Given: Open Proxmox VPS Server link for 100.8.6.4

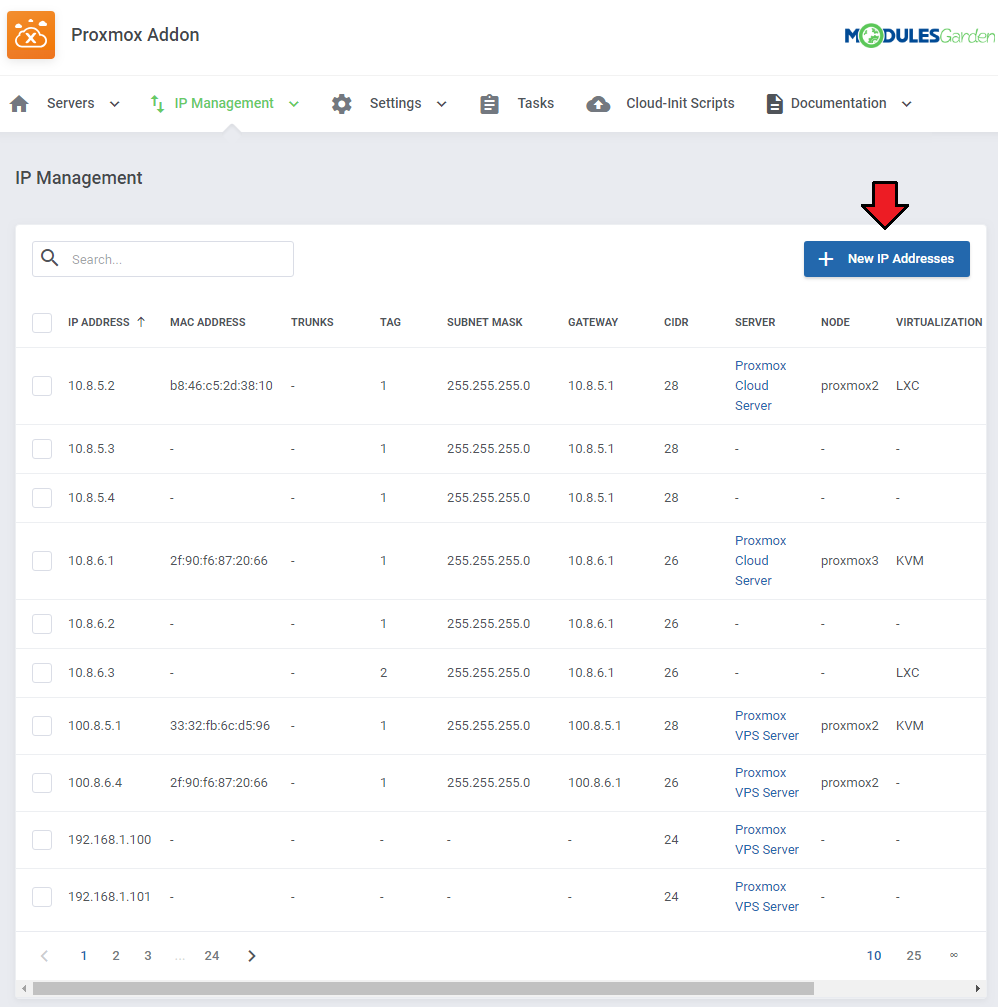Looking at the screenshot, I should [x=767, y=783].
